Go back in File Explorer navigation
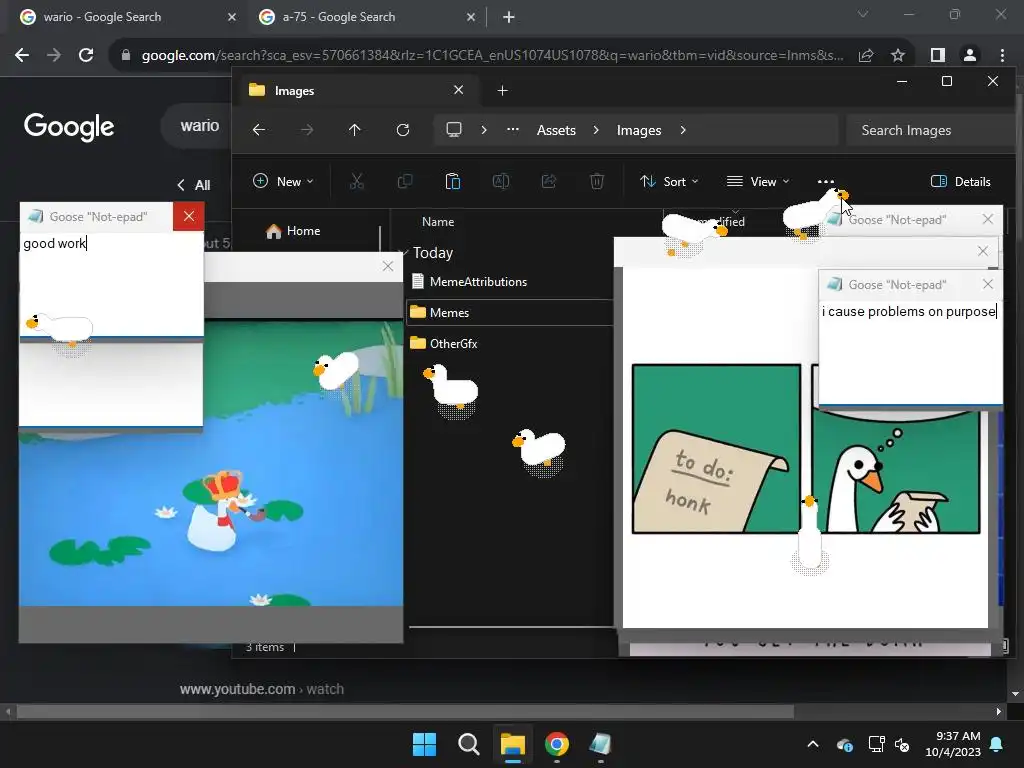 [259, 130]
